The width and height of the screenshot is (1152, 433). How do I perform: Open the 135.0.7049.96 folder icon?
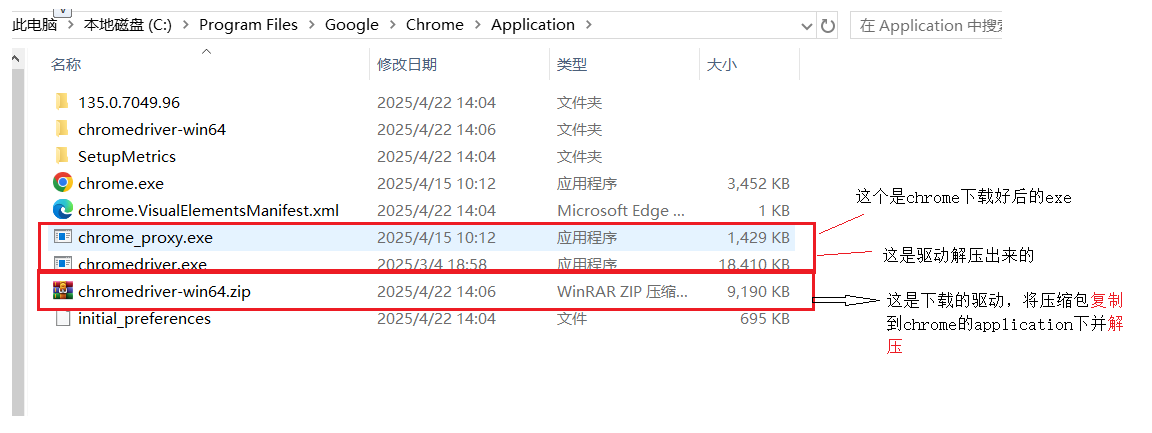62,101
